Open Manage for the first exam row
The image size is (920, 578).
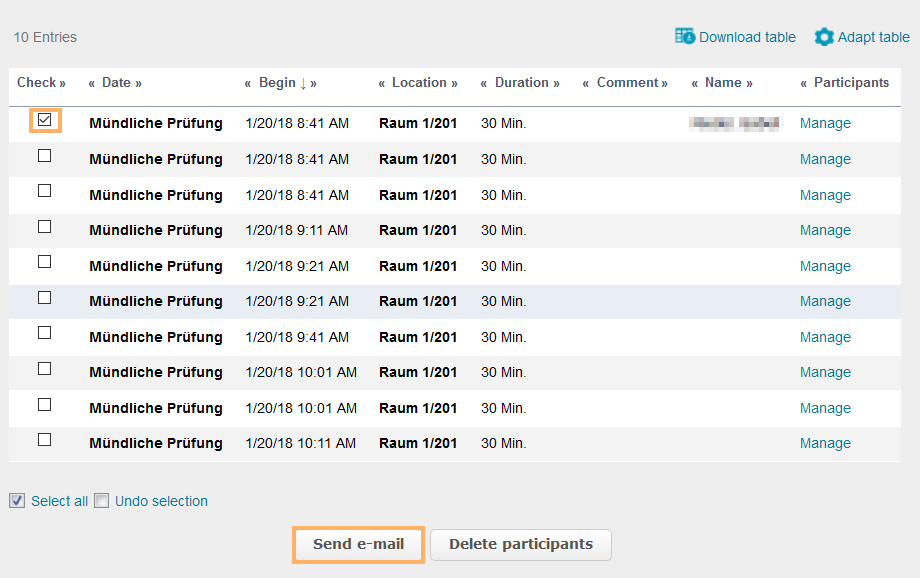coord(825,123)
